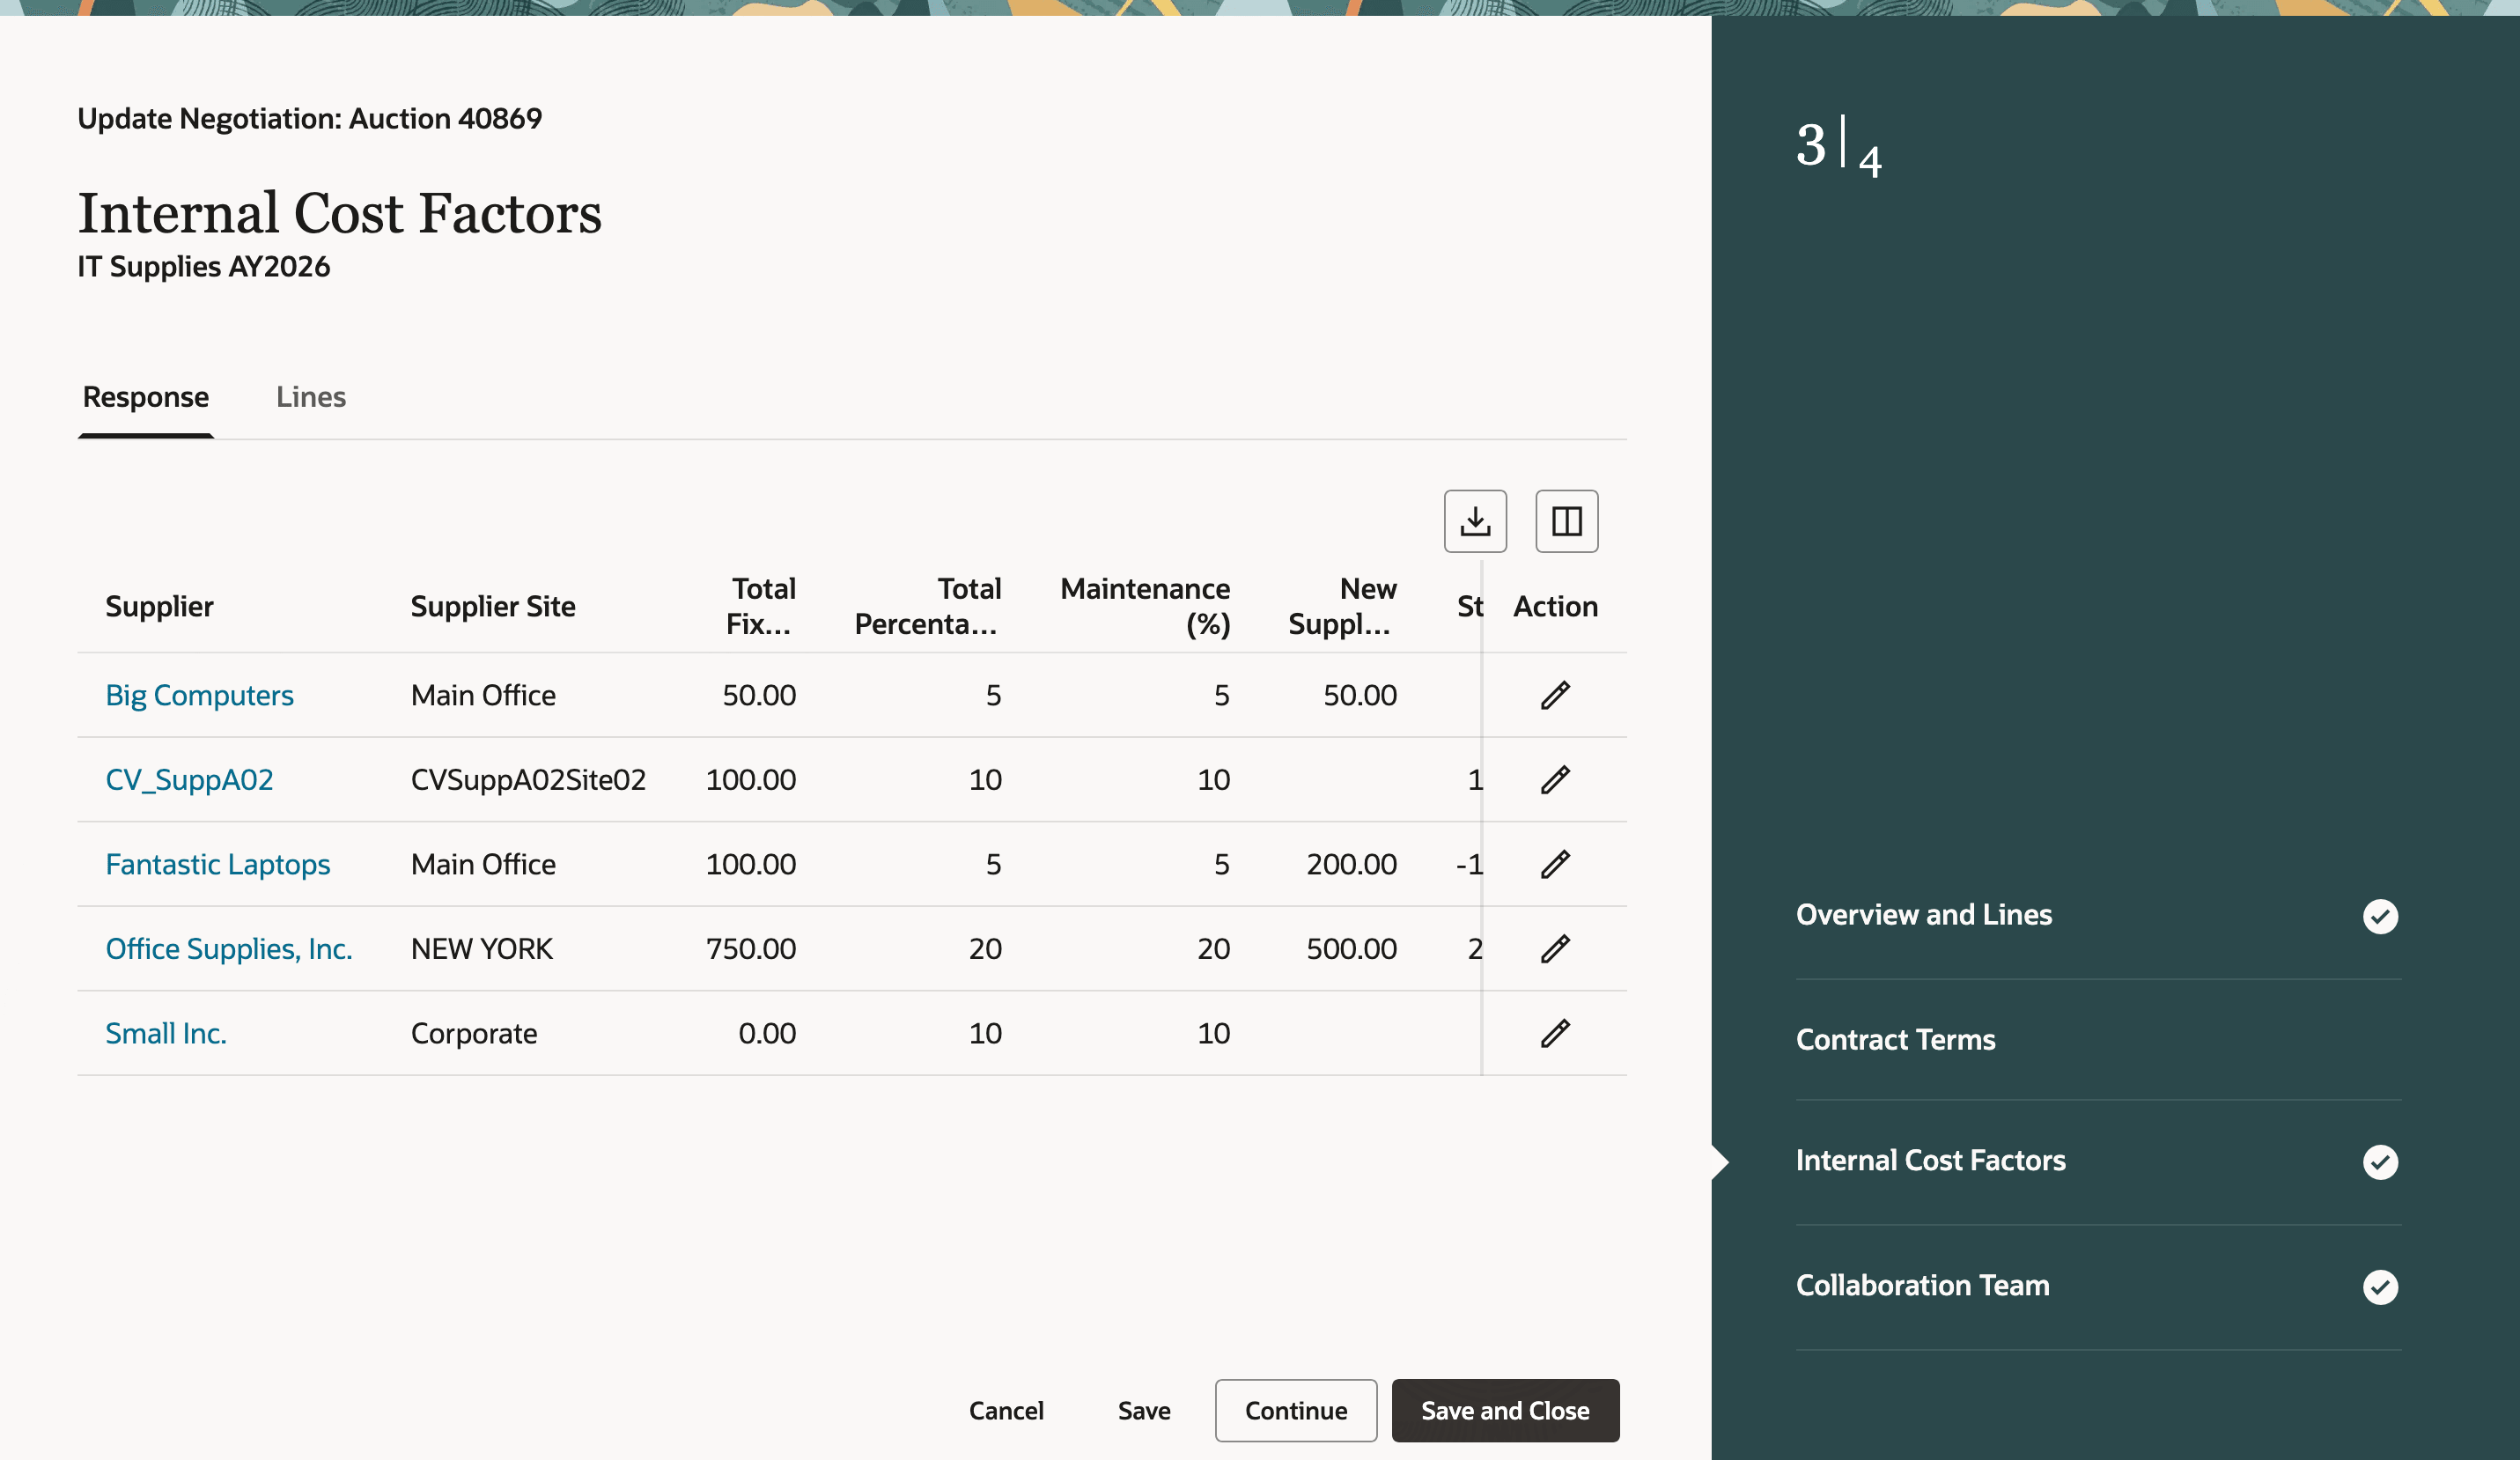This screenshot has width=2520, height=1460.
Task: Sort by the Supplier column header
Action: point(159,605)
